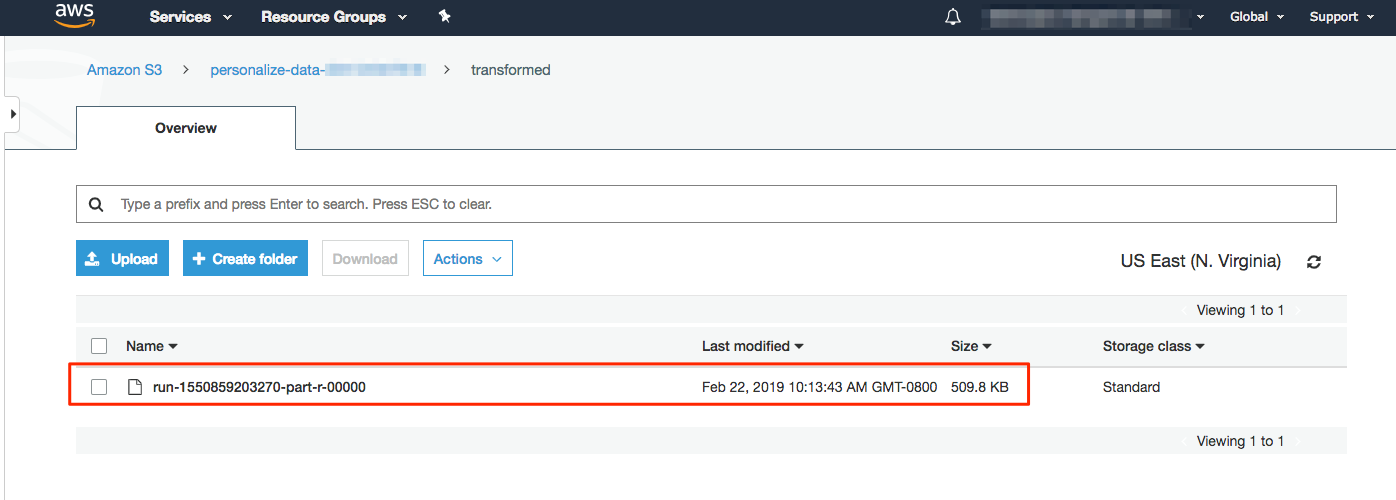Click the AWS logo home icon
Screen dimensions: 1396x500
tap(74, 16)
